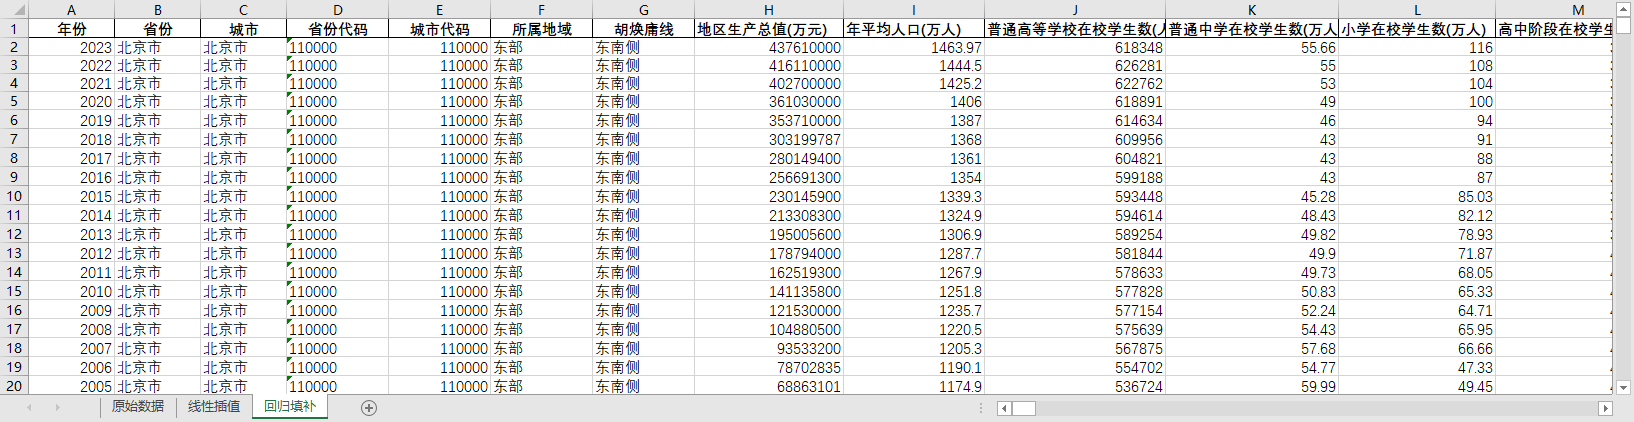
Task: Select column E header
Action: click(x=439, y=9)
